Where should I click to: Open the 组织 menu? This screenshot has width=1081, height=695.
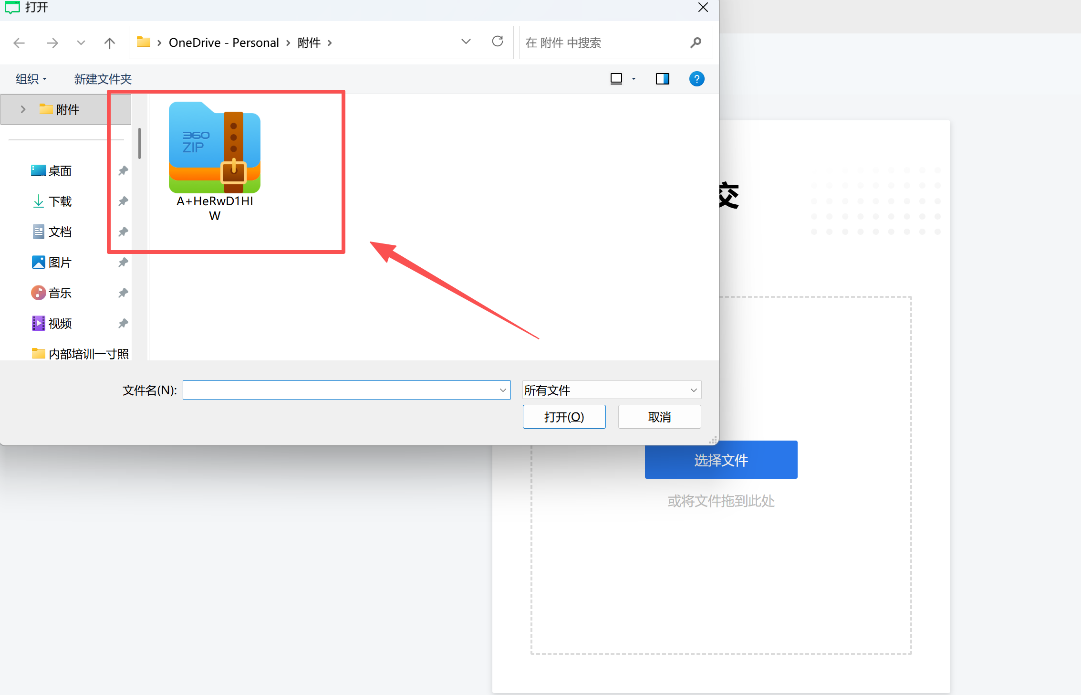(x=31, y=79)
